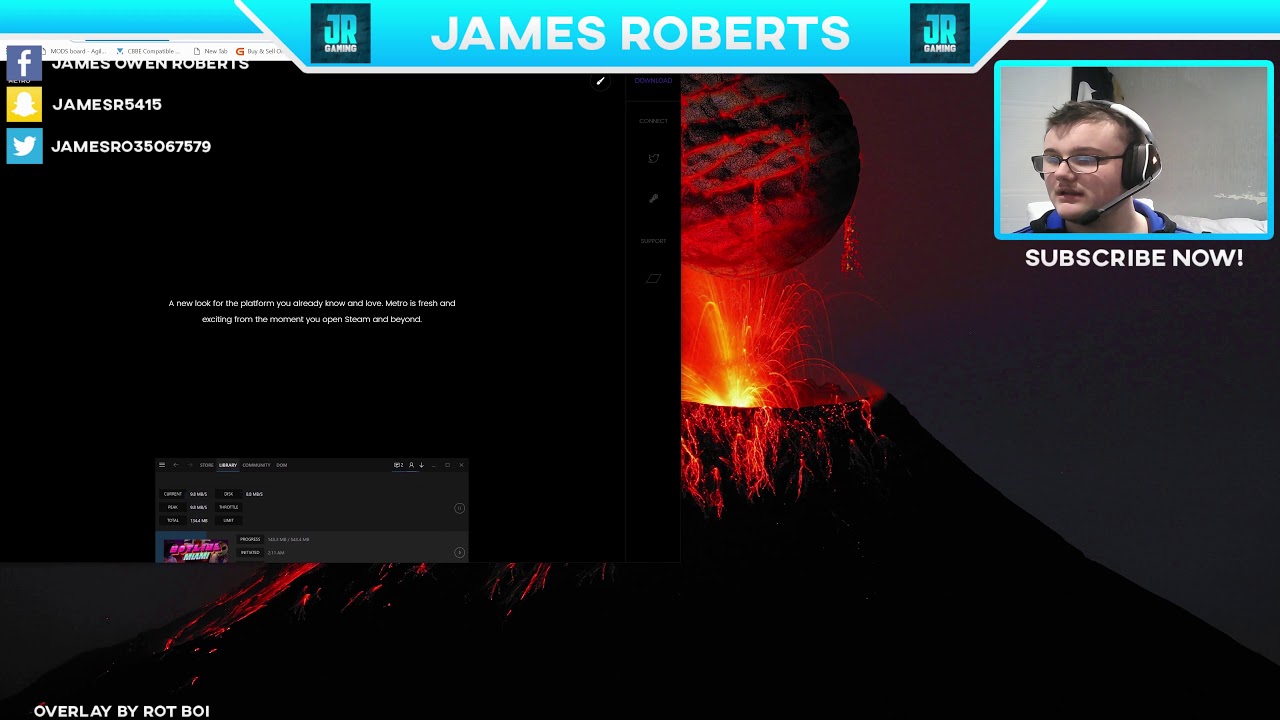Click the PROGRESS label for Hotline Miami
The height and width of the screenshot is (720, 1280).
(x=250, y=539)
